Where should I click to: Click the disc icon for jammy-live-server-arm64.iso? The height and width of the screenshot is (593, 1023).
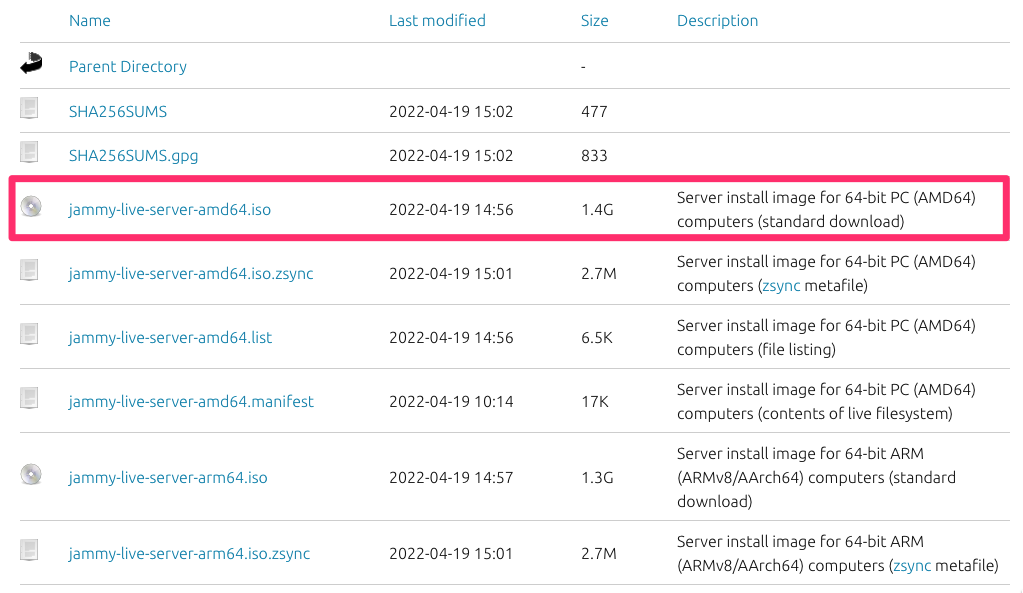coord(31,474)
